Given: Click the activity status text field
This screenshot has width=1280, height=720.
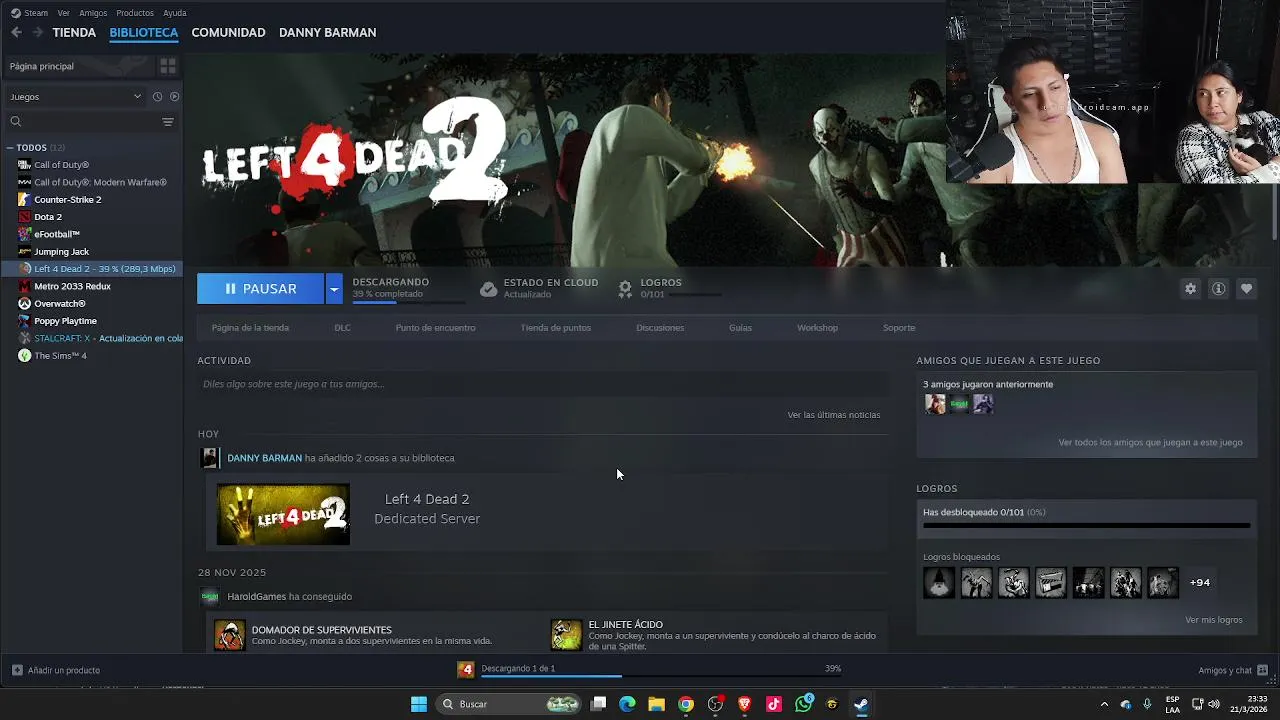Looking at the screenshot, I should [543, 384].
